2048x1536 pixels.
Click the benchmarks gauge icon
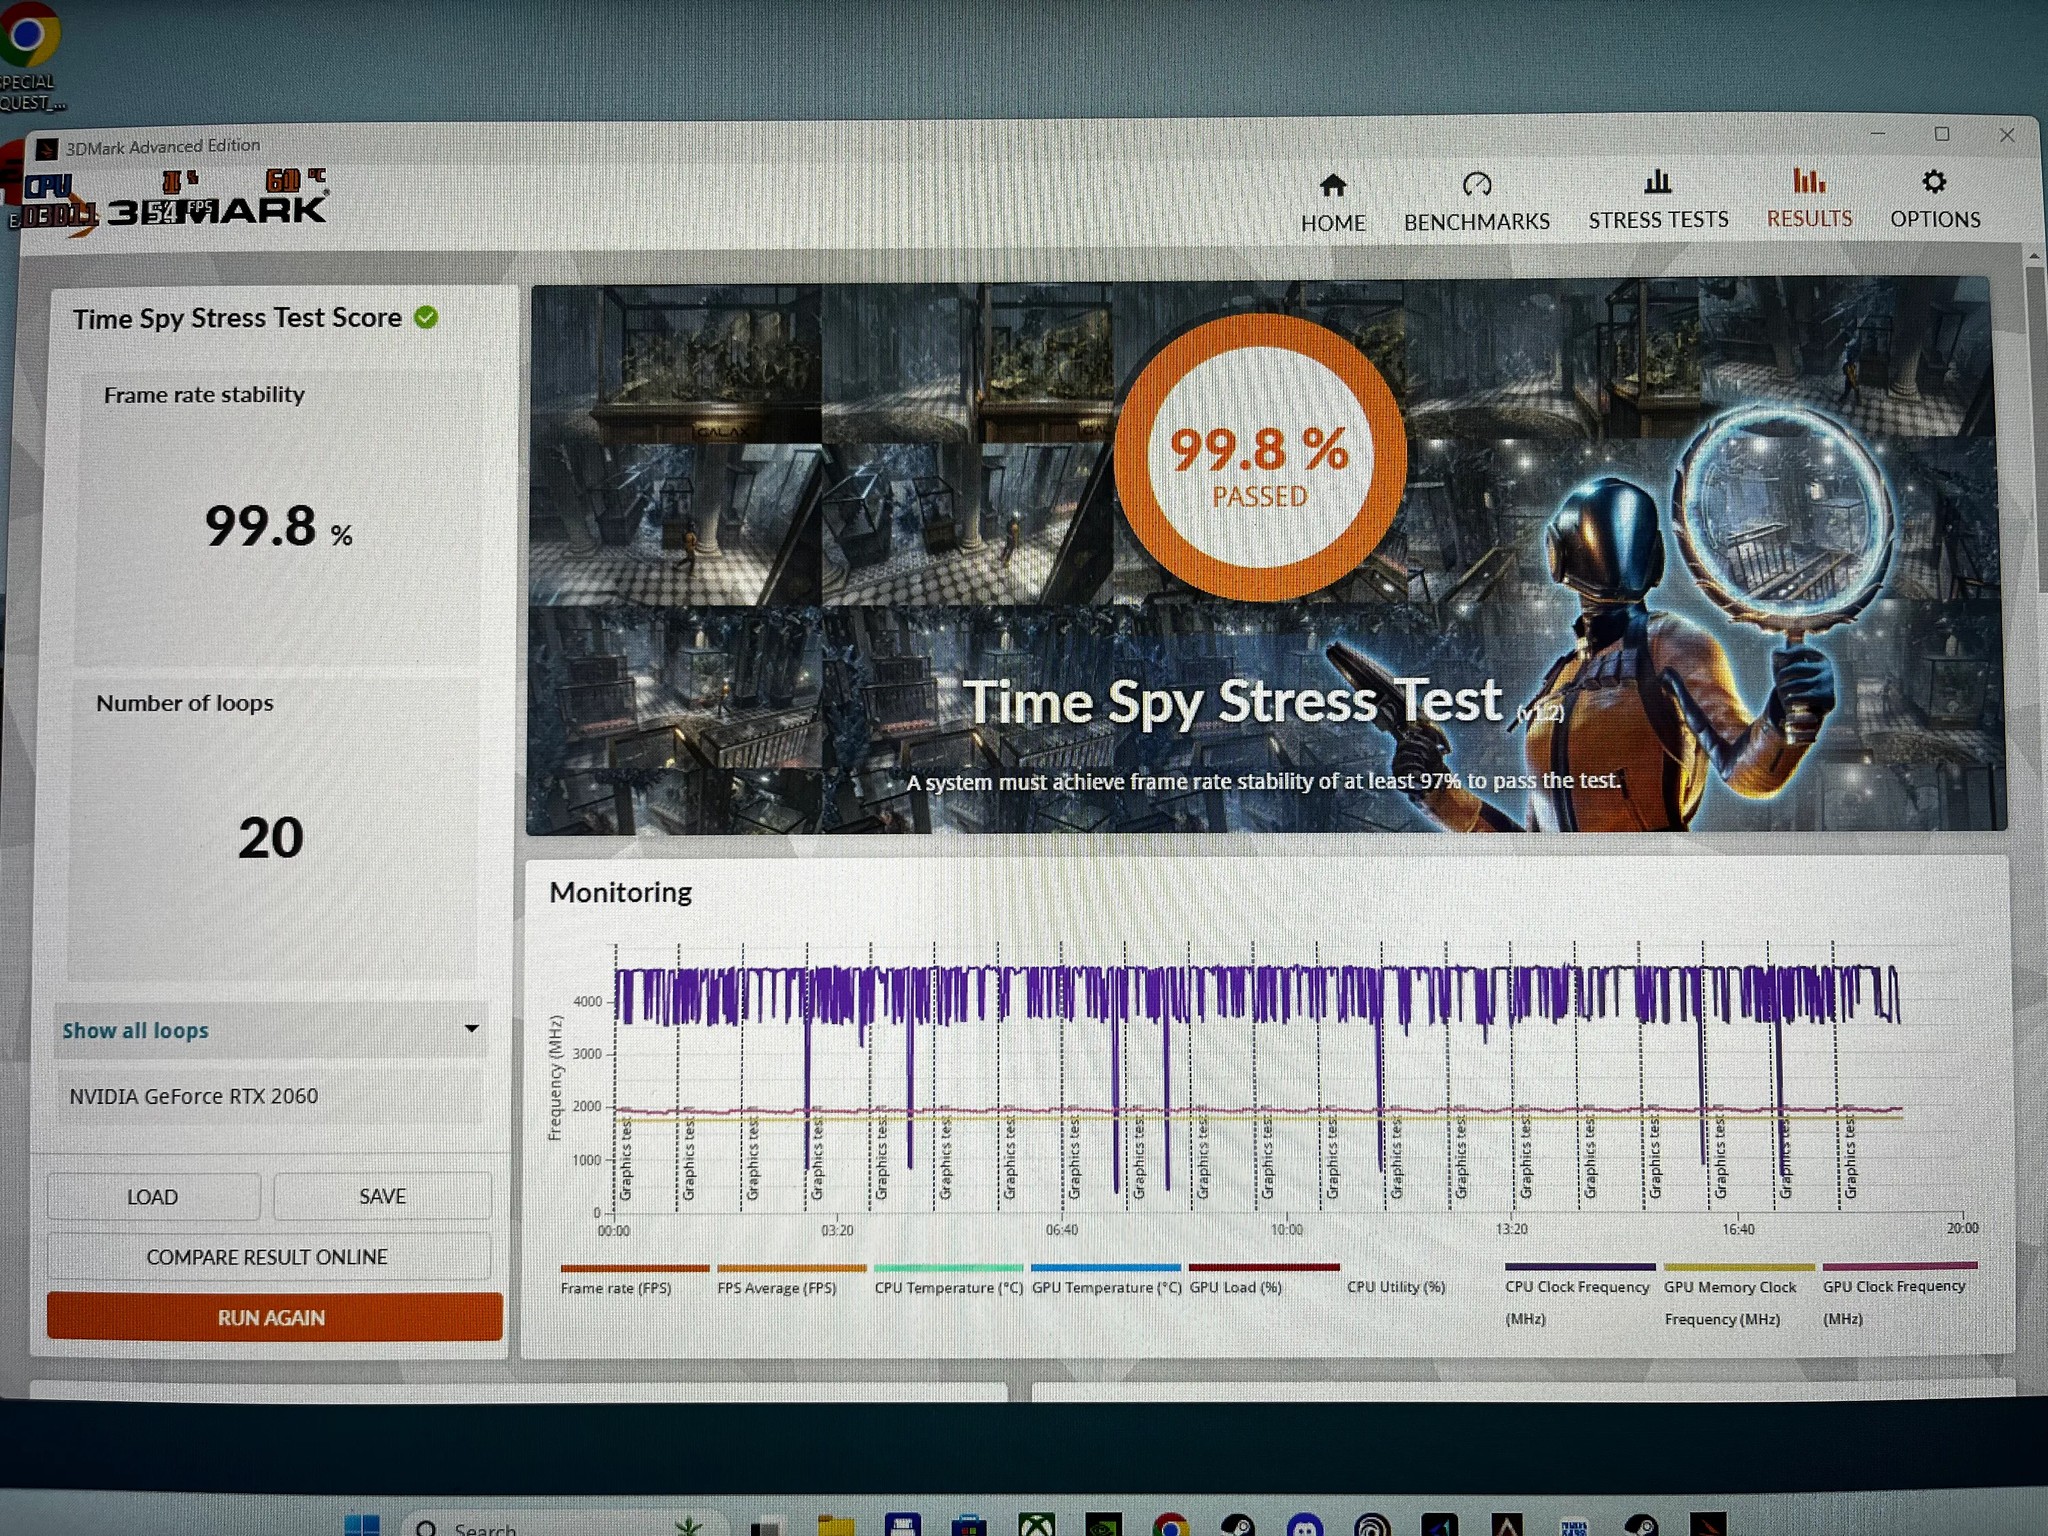[x=1477, y=184]
